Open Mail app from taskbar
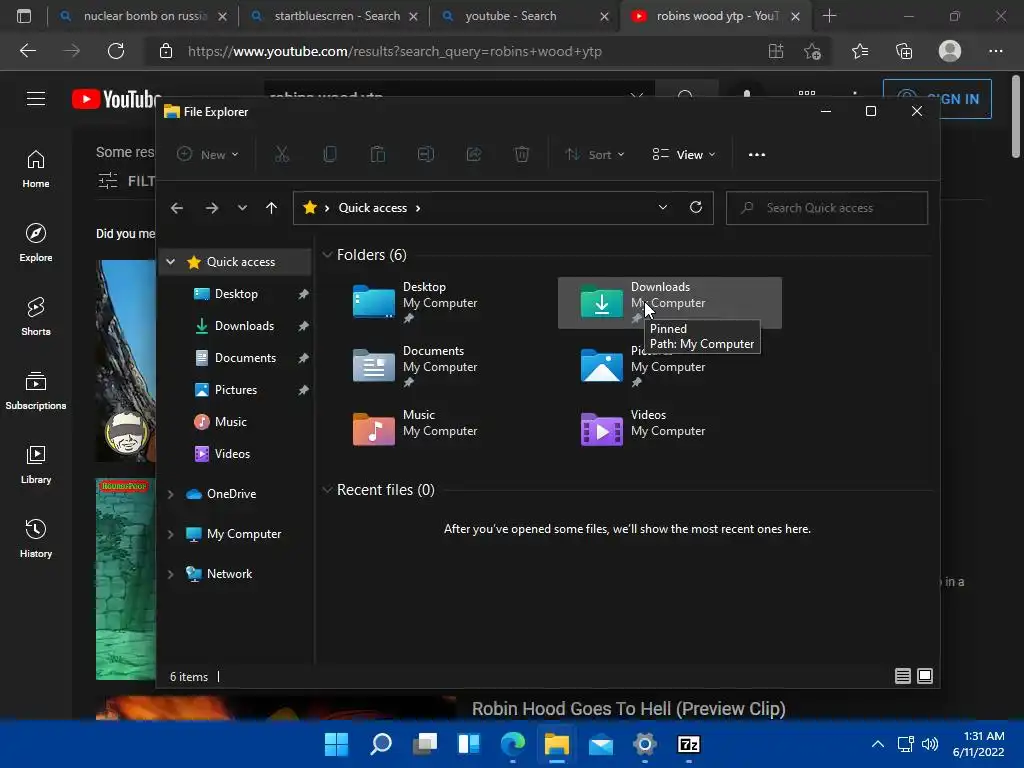1024x768 pixels. pyautogui.click(x=601, y=744)
